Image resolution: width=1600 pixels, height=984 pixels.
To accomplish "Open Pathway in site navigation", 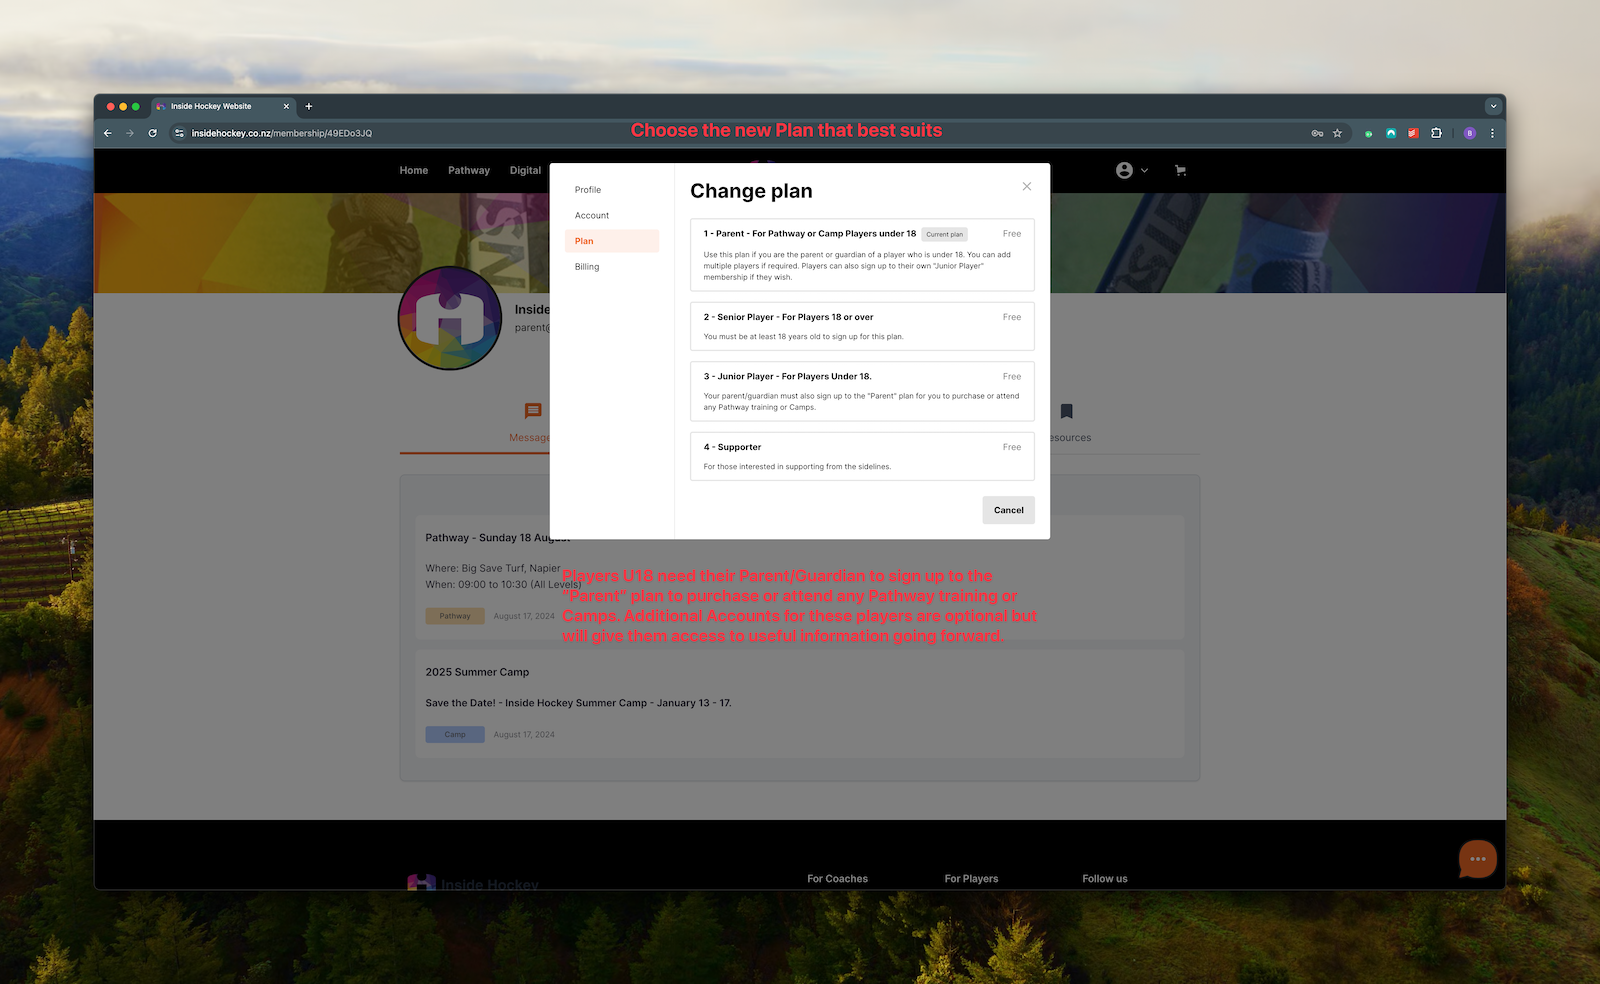I will click(469, 171).
